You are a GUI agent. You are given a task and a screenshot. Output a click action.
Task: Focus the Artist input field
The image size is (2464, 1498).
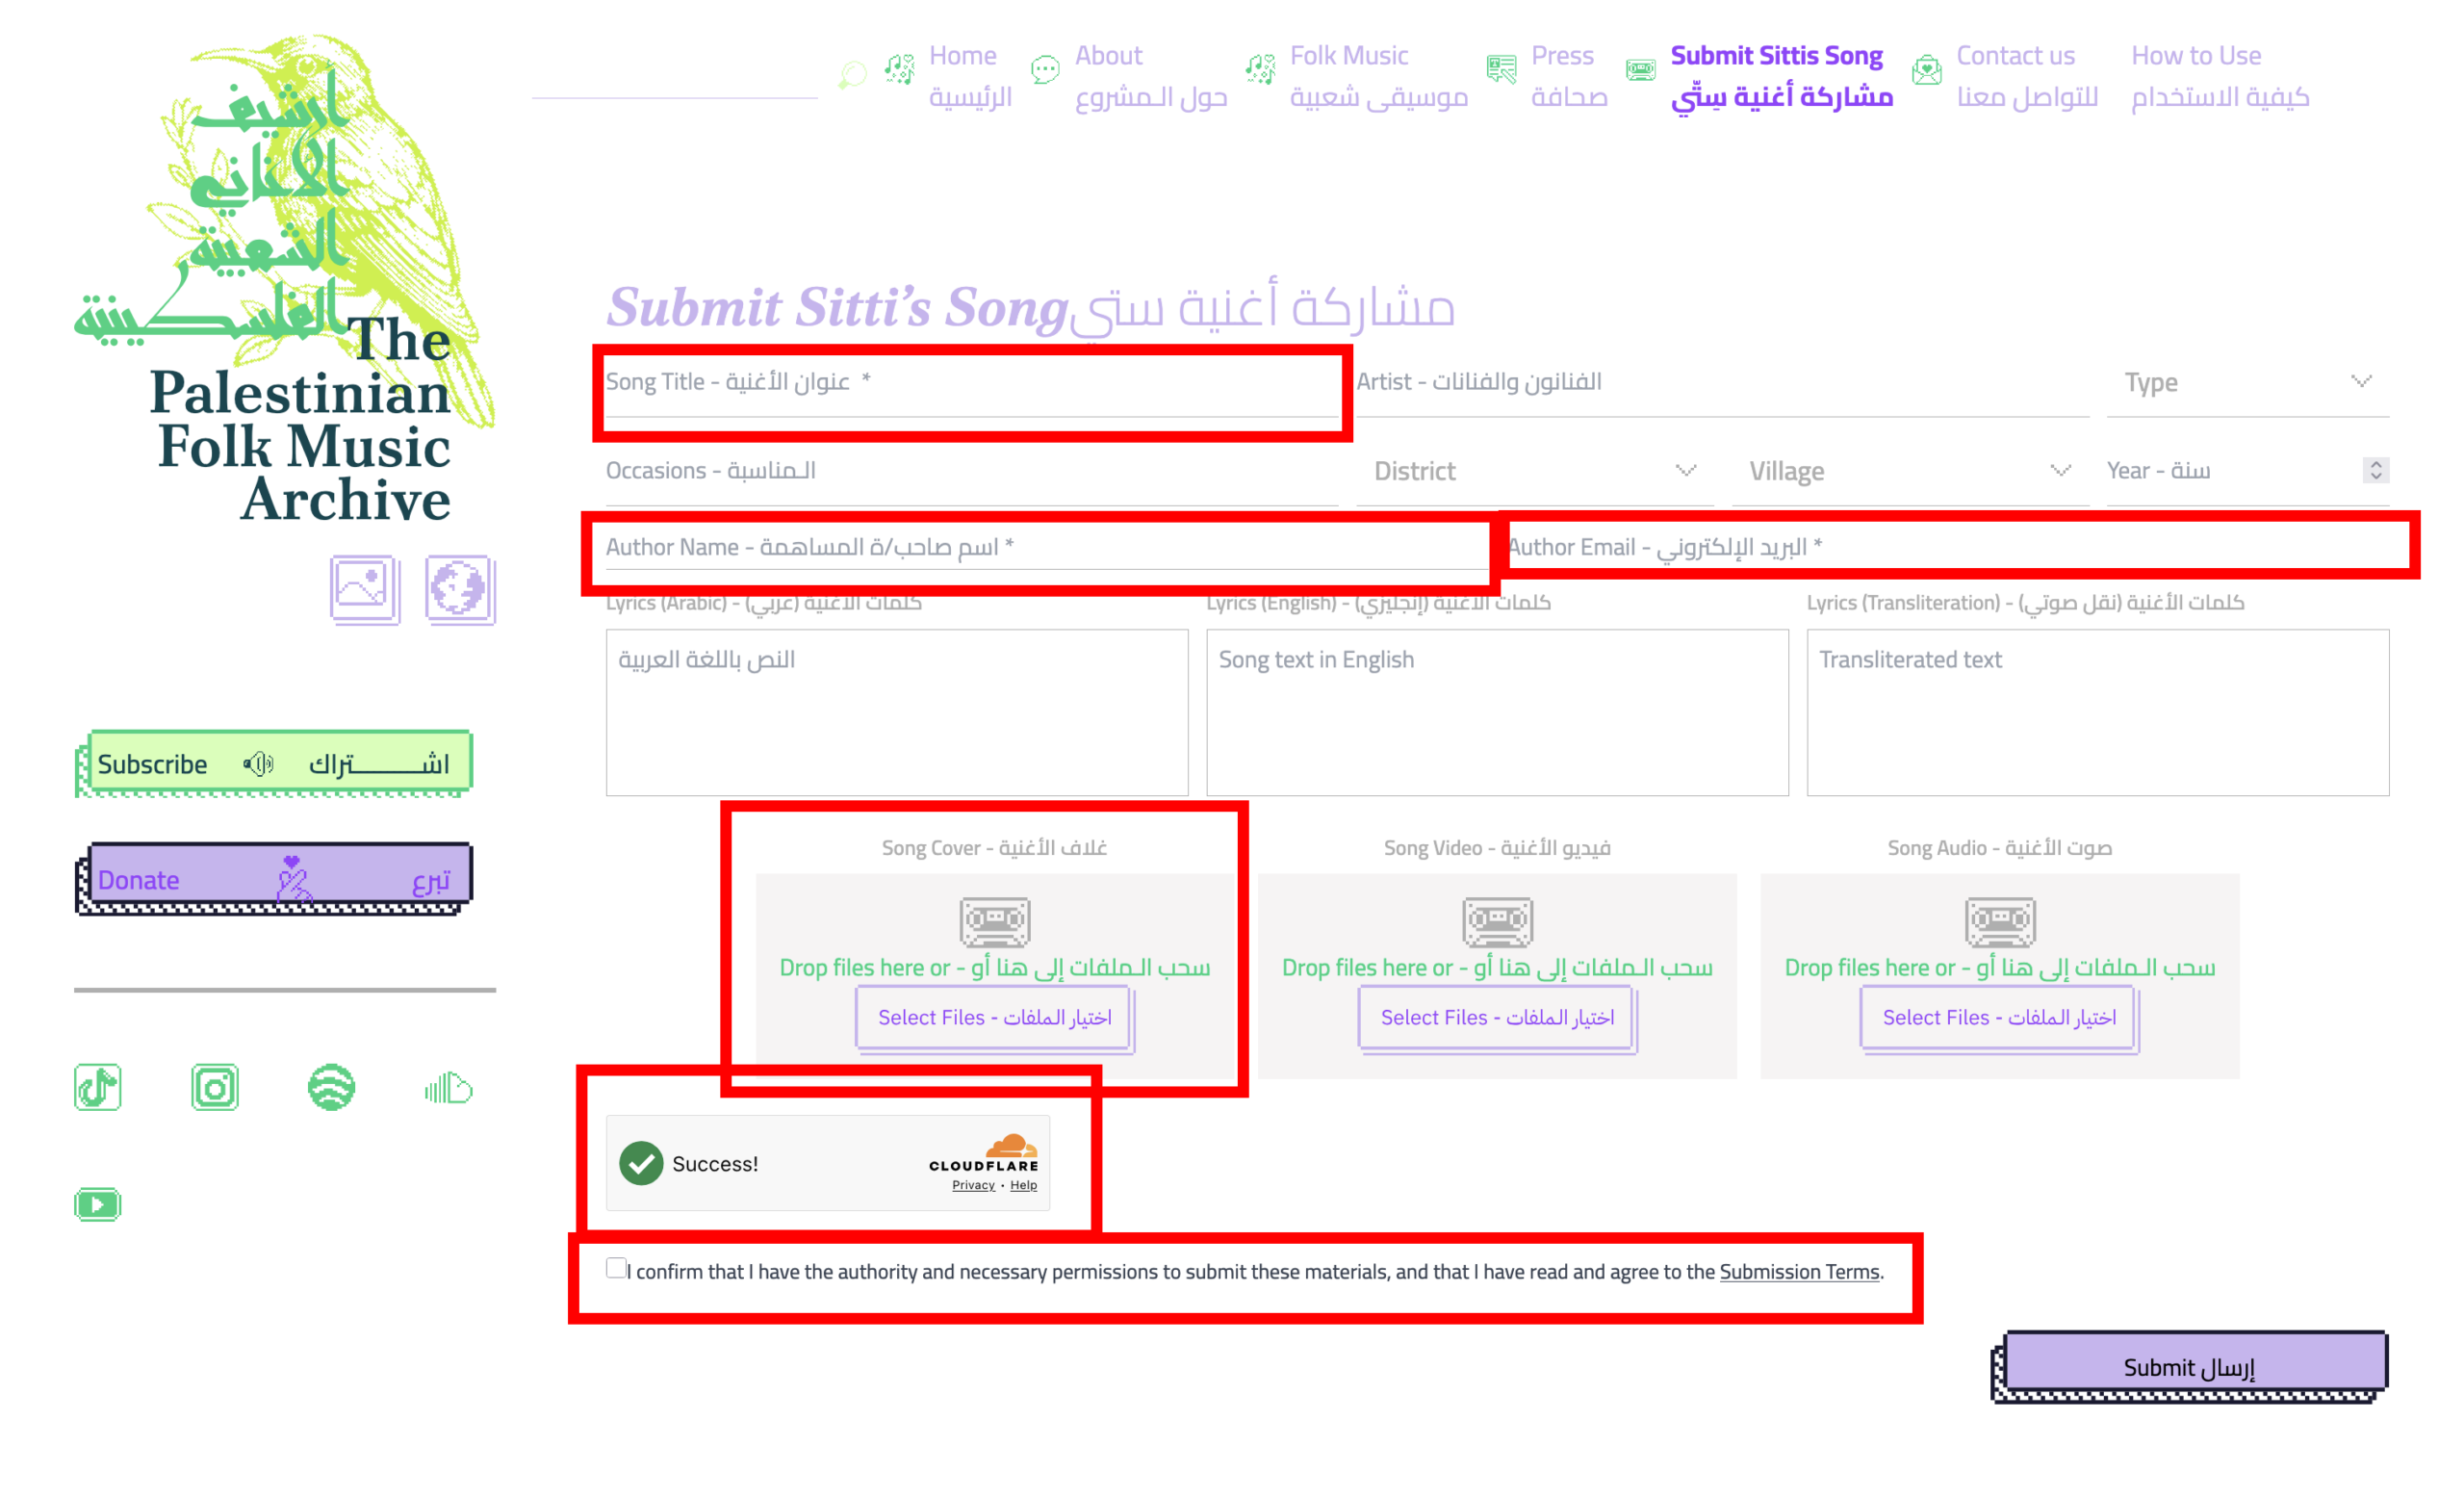pyautogui.click(x=1722, y=382)
